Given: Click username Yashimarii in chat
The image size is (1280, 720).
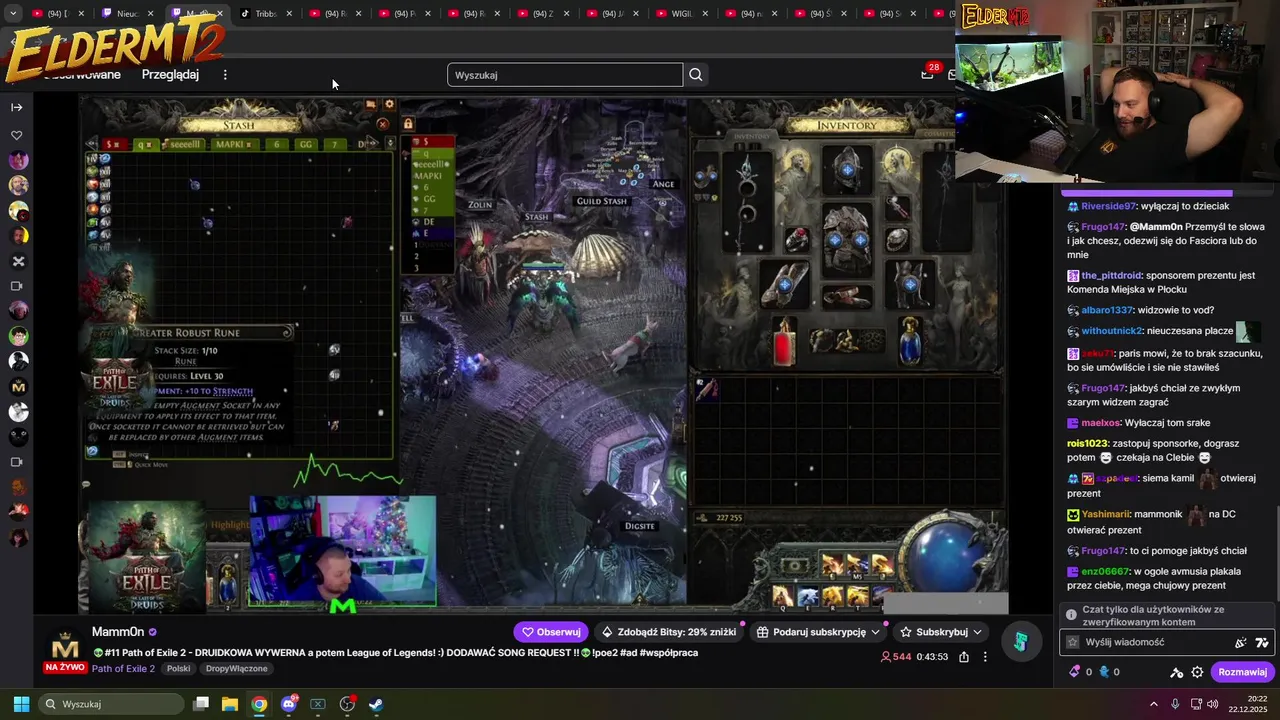Looking at the screenshot, I should click(1105, 514).
